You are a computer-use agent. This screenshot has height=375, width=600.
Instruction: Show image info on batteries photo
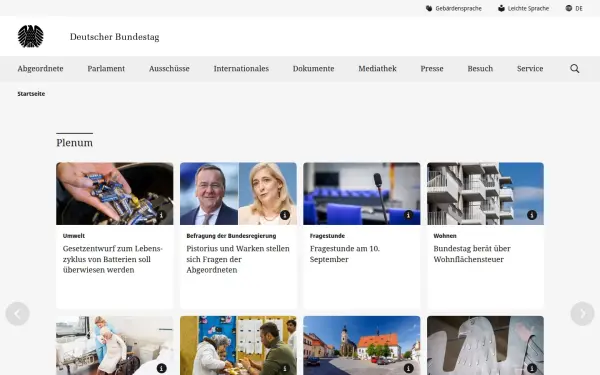[x=161, y=215]
